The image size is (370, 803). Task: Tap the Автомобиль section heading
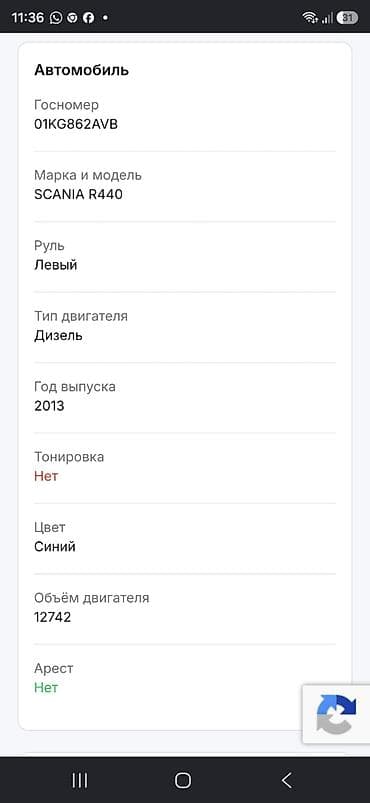[81, 70]
